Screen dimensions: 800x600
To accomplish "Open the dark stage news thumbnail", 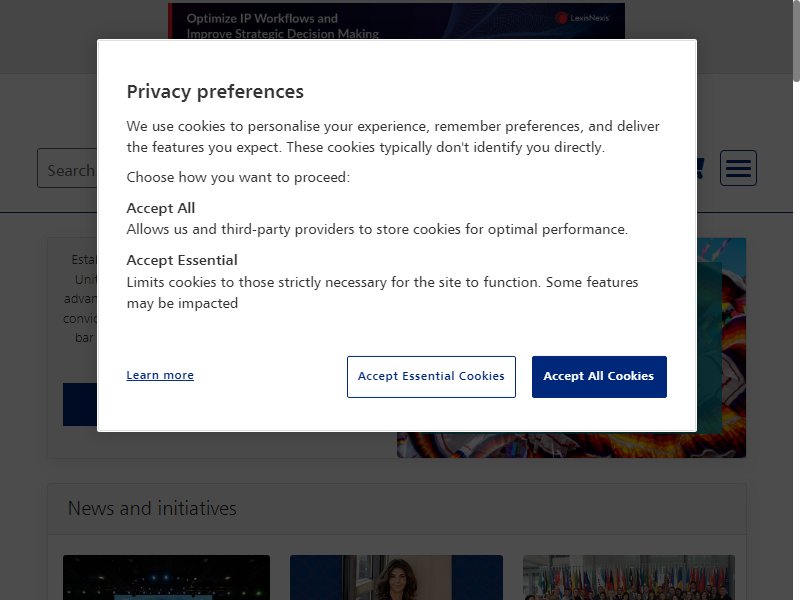I will pos(166,578).
